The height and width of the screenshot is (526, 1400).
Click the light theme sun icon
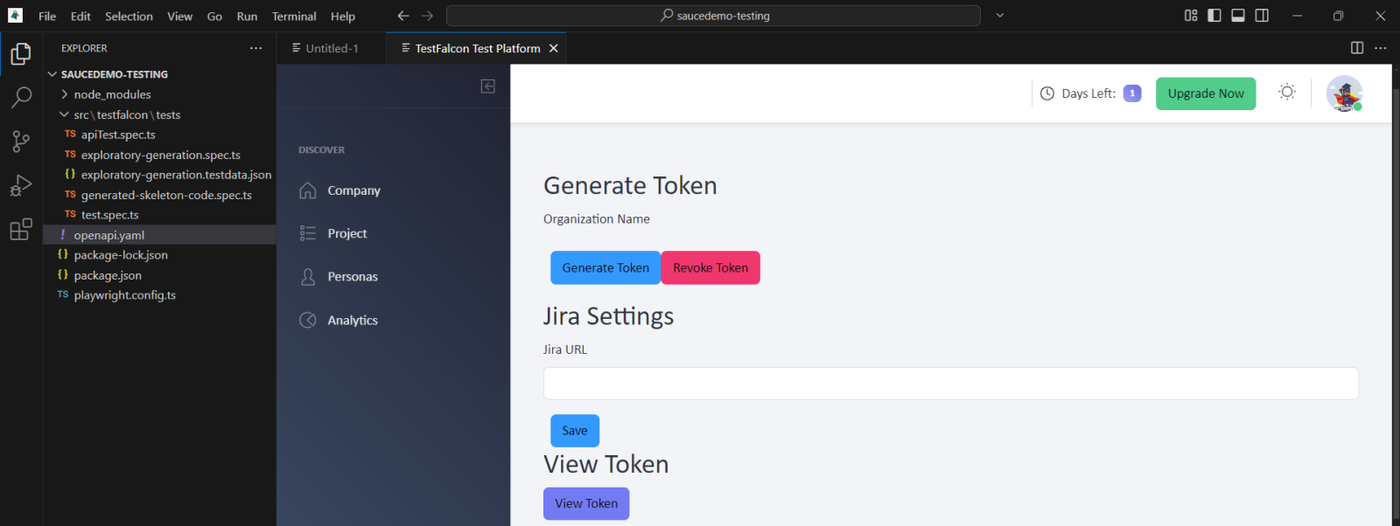point(1287,93)
